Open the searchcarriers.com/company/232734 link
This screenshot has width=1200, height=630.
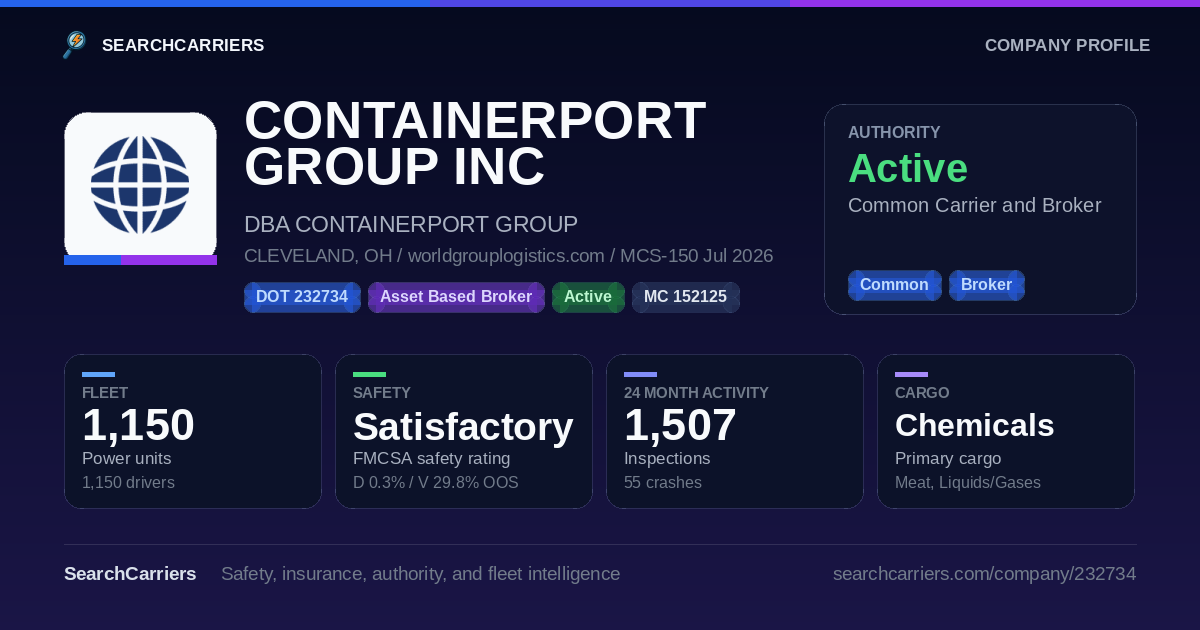click(984, 574)
